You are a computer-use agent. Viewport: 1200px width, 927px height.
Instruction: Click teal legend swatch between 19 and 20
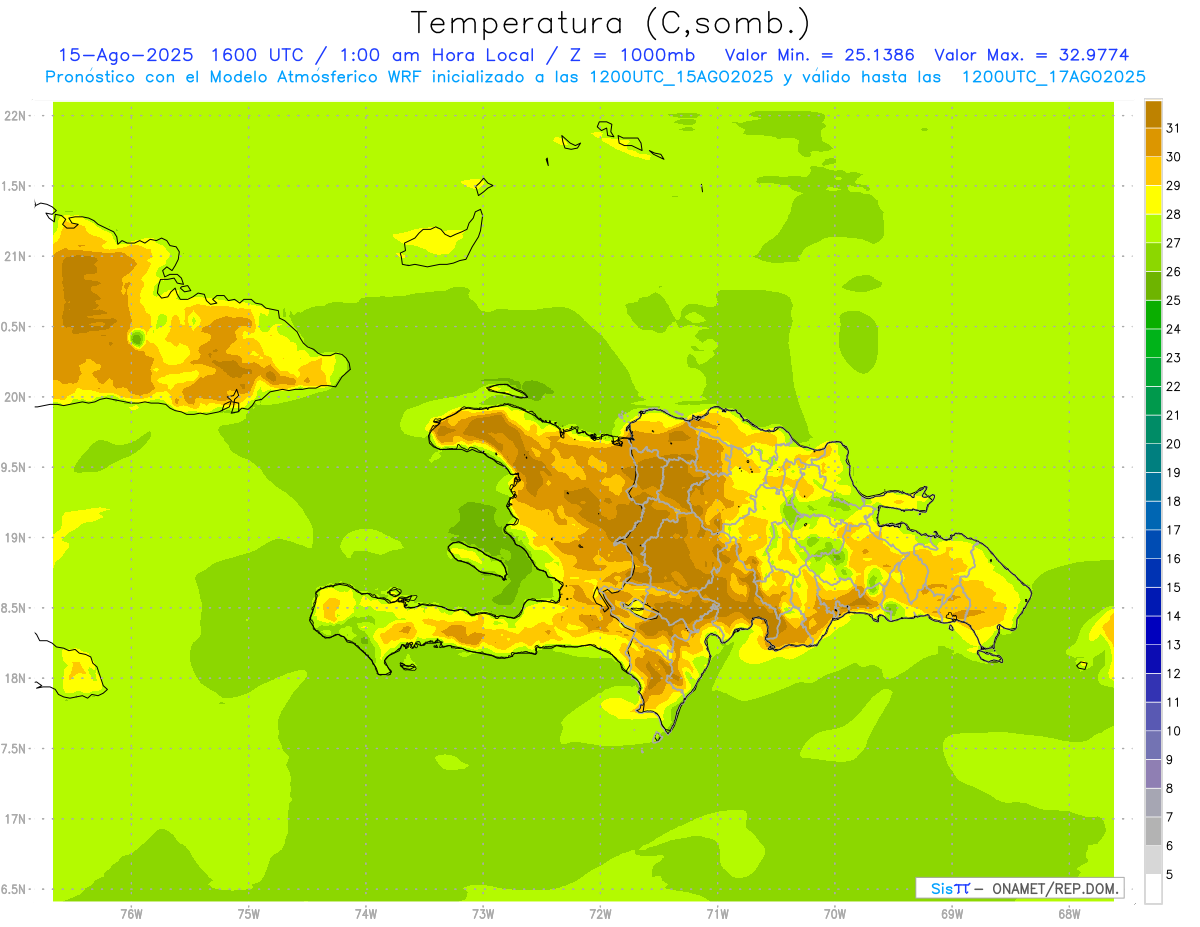point(1153,458)
